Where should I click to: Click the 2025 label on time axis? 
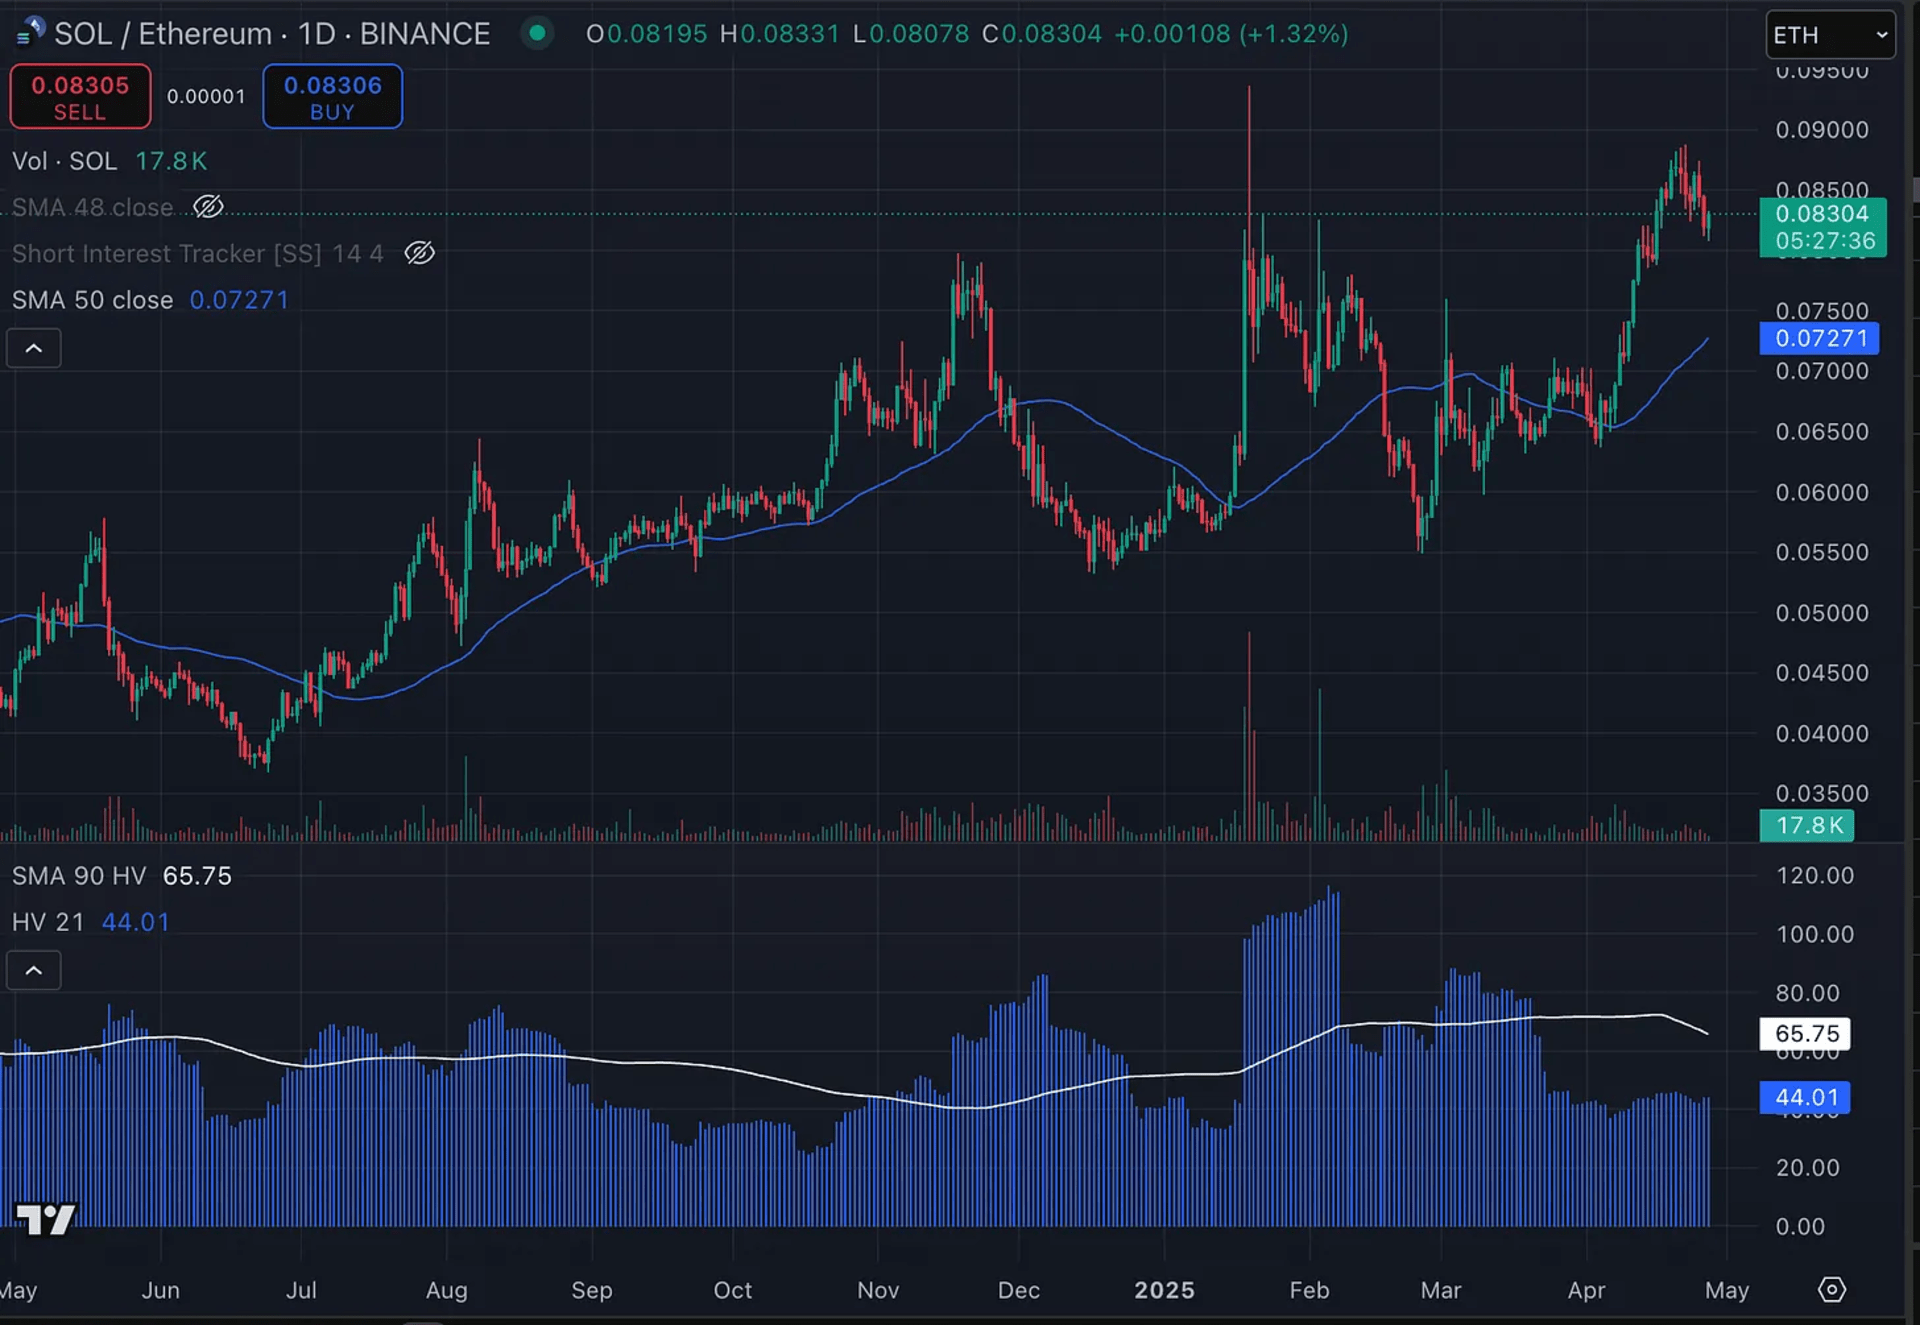pos(1164,1290)
